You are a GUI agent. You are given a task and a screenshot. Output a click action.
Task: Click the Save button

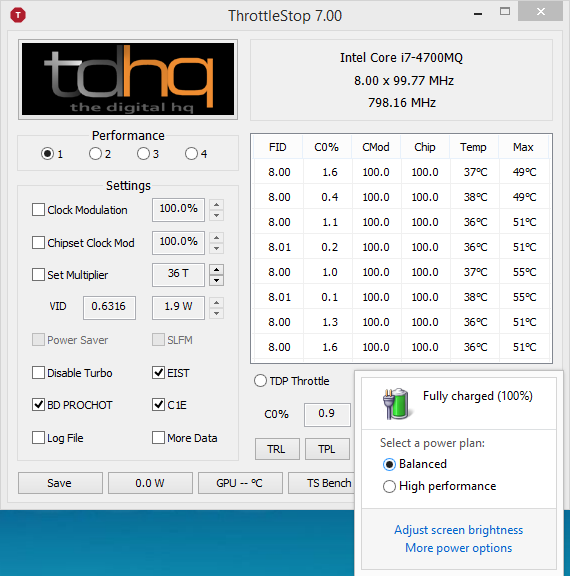pos(60,483)
